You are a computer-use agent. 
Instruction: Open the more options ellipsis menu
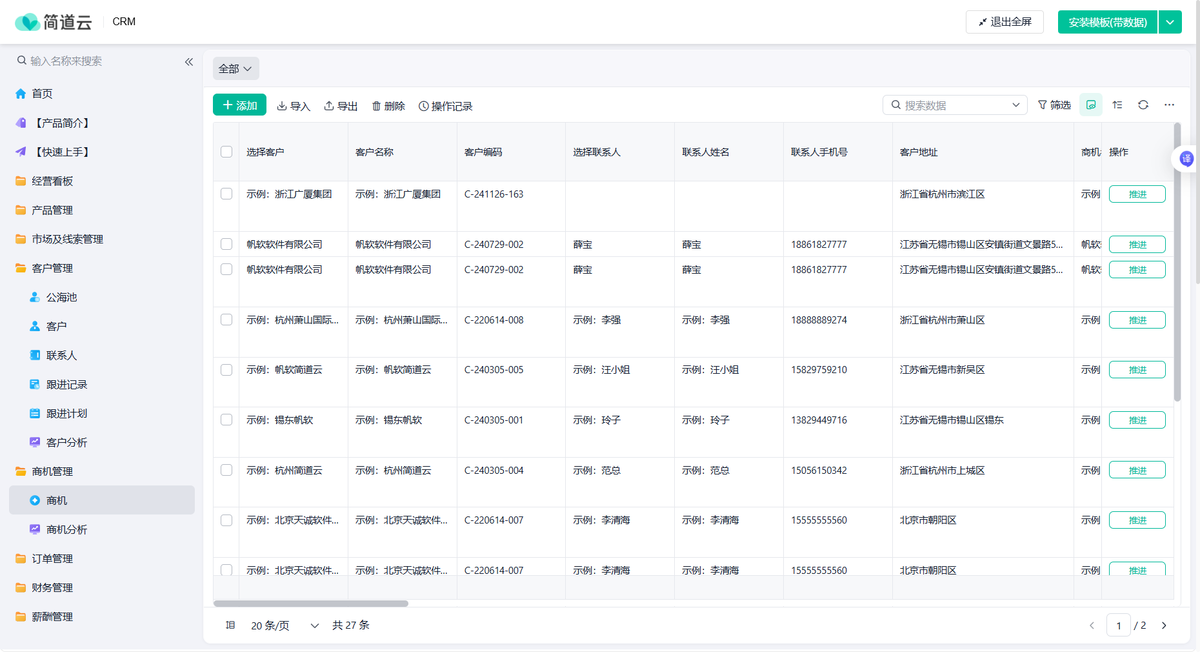tap(1169, 105)
